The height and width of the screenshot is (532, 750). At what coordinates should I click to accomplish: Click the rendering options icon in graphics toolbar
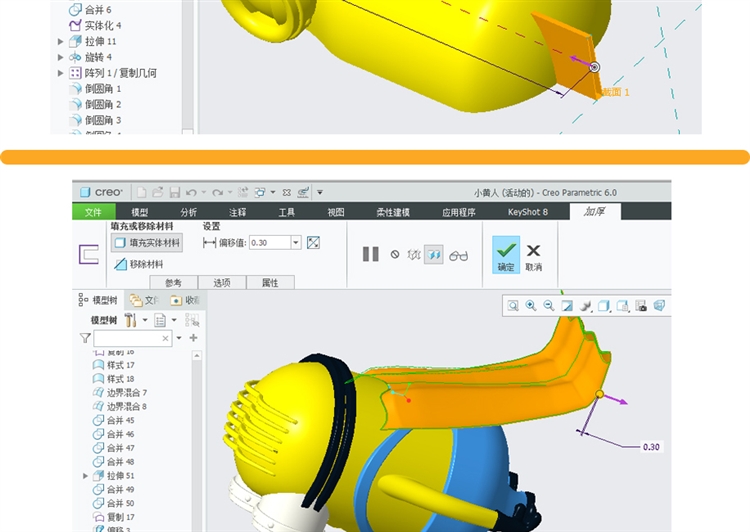click(x=585, y=306)
